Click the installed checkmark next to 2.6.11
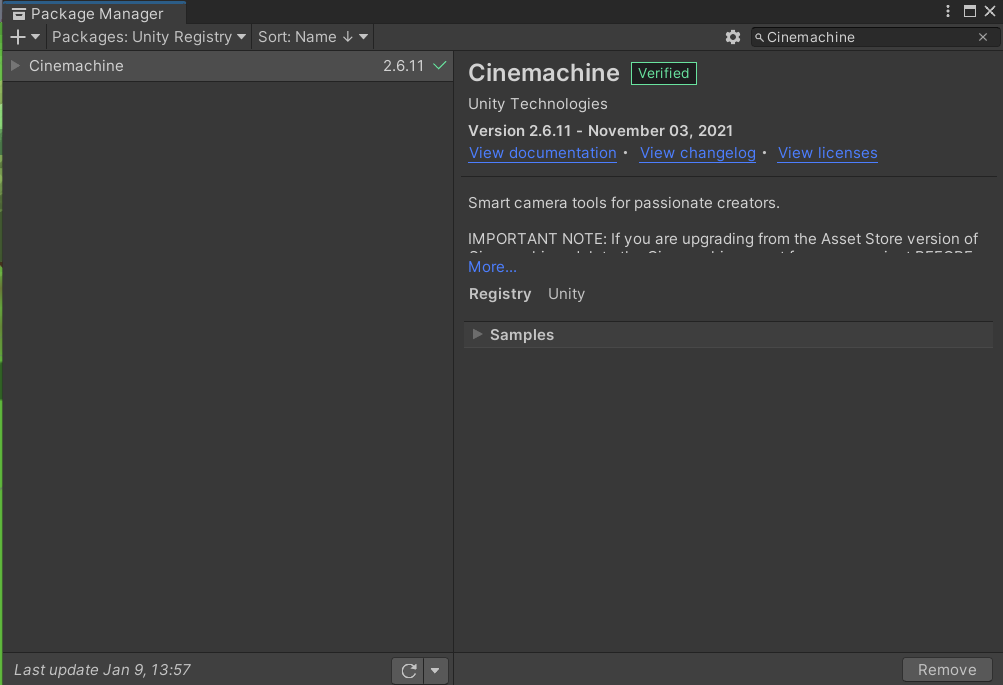Screen dimensions: 1003x685 439,65
